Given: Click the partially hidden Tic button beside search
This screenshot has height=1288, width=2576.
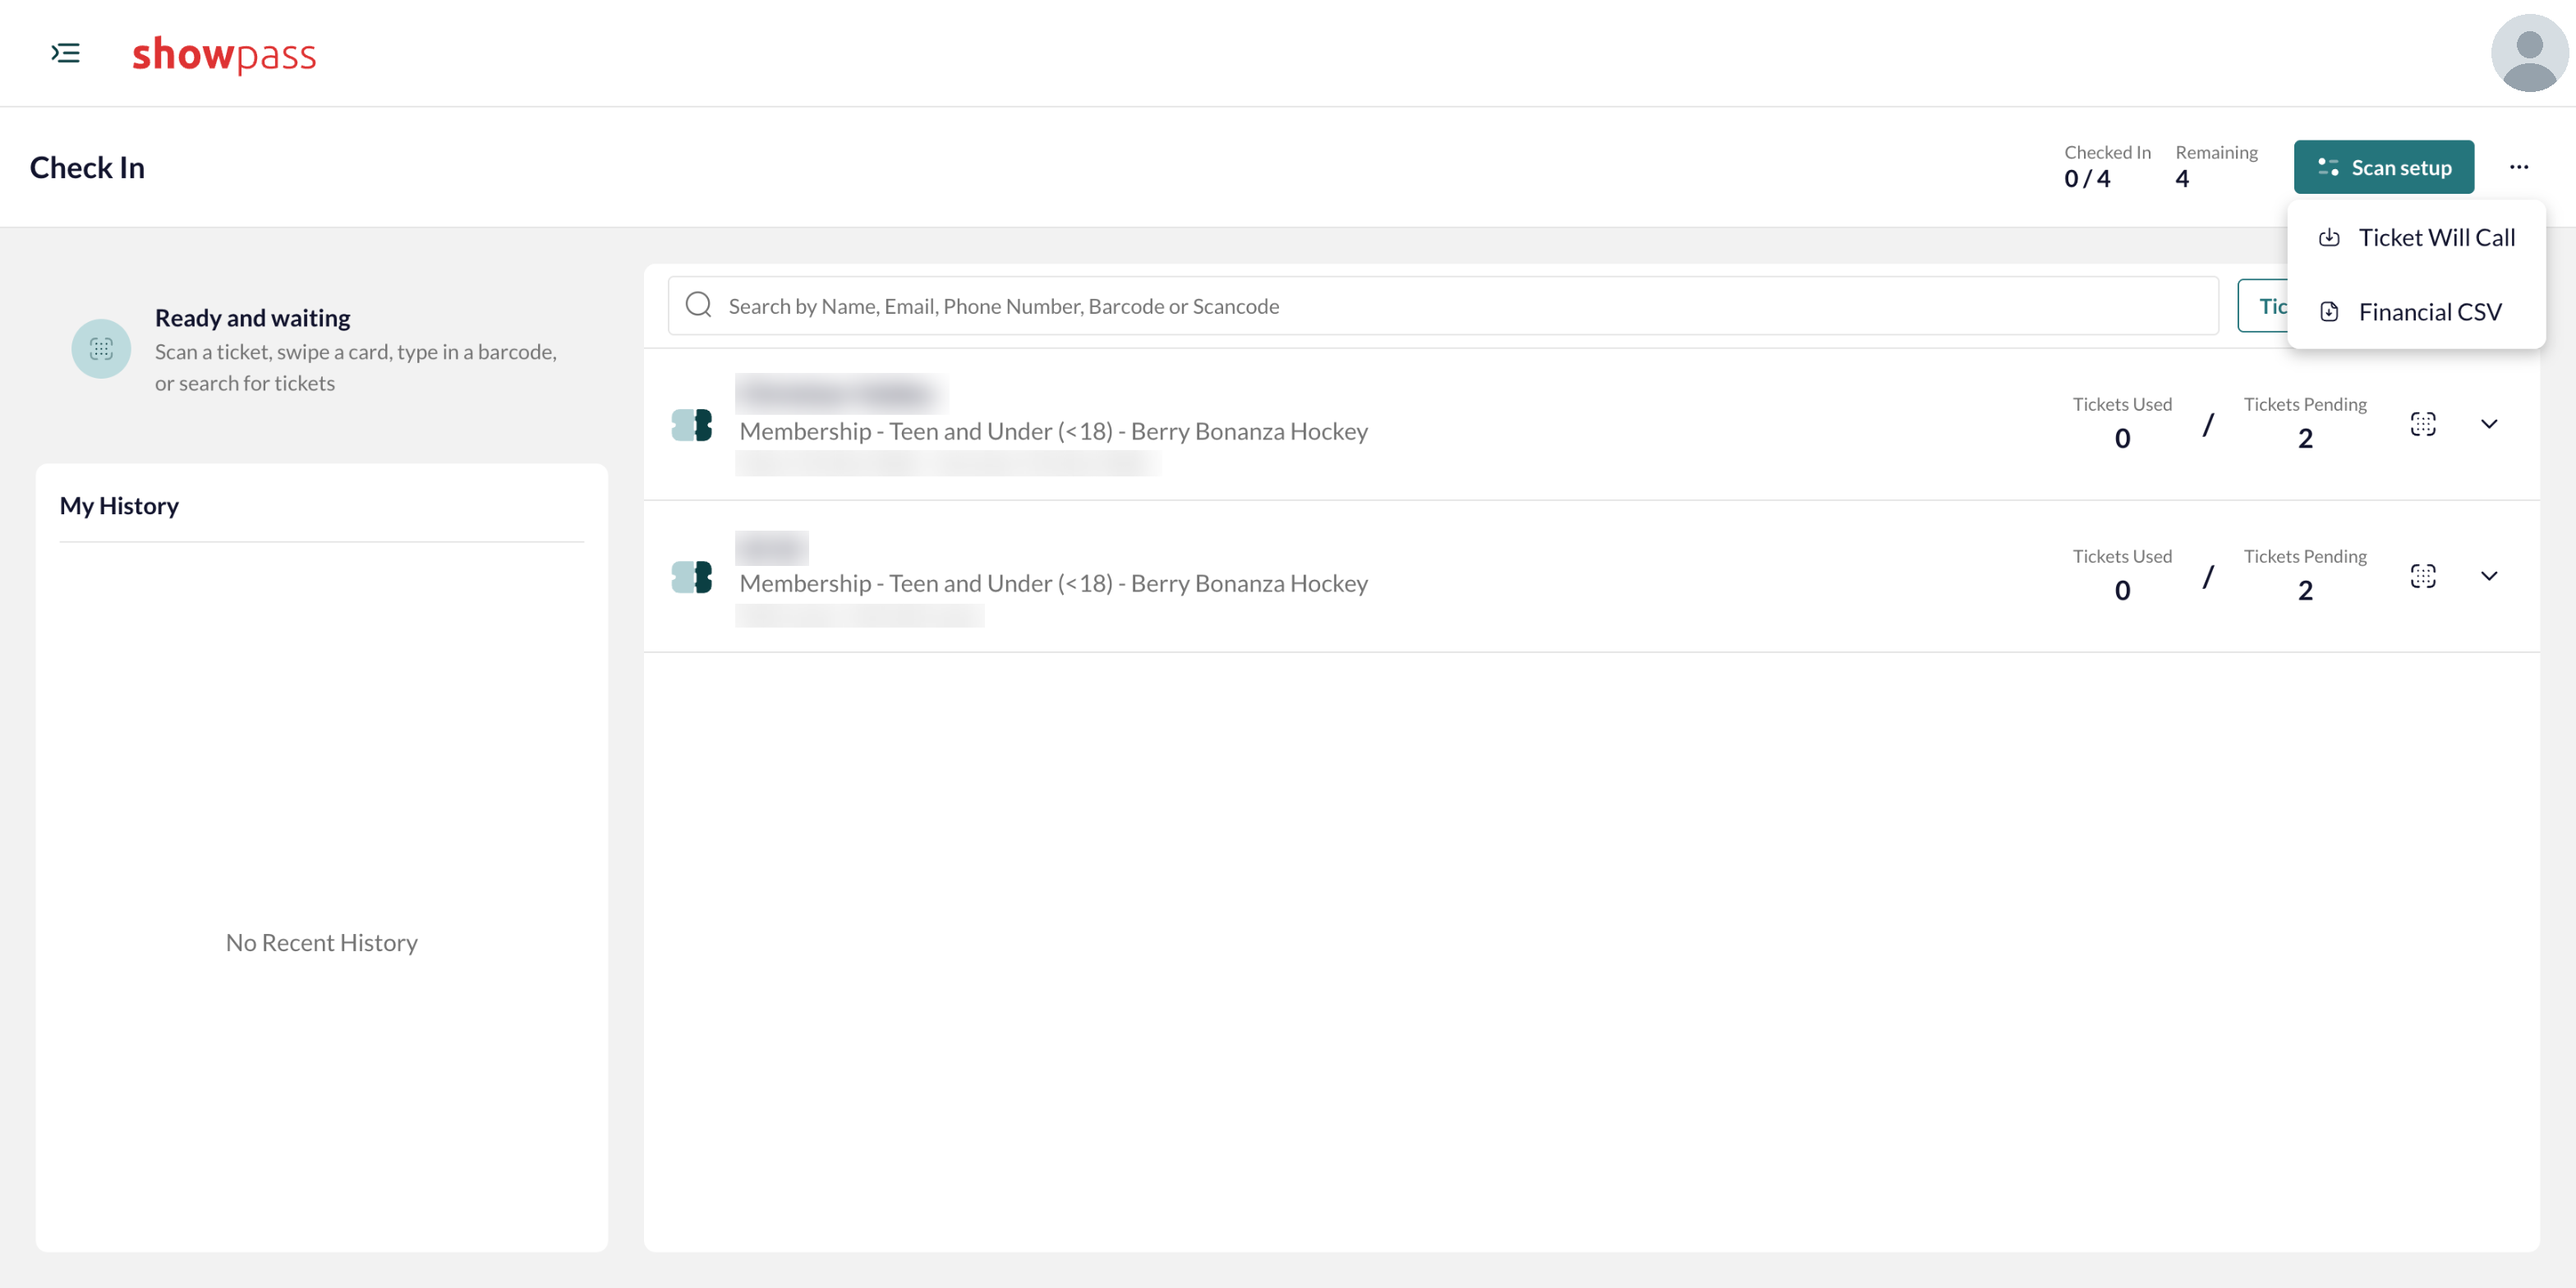Looking at the screenshot, I should pyautogui.click(x=2263, y=306).
